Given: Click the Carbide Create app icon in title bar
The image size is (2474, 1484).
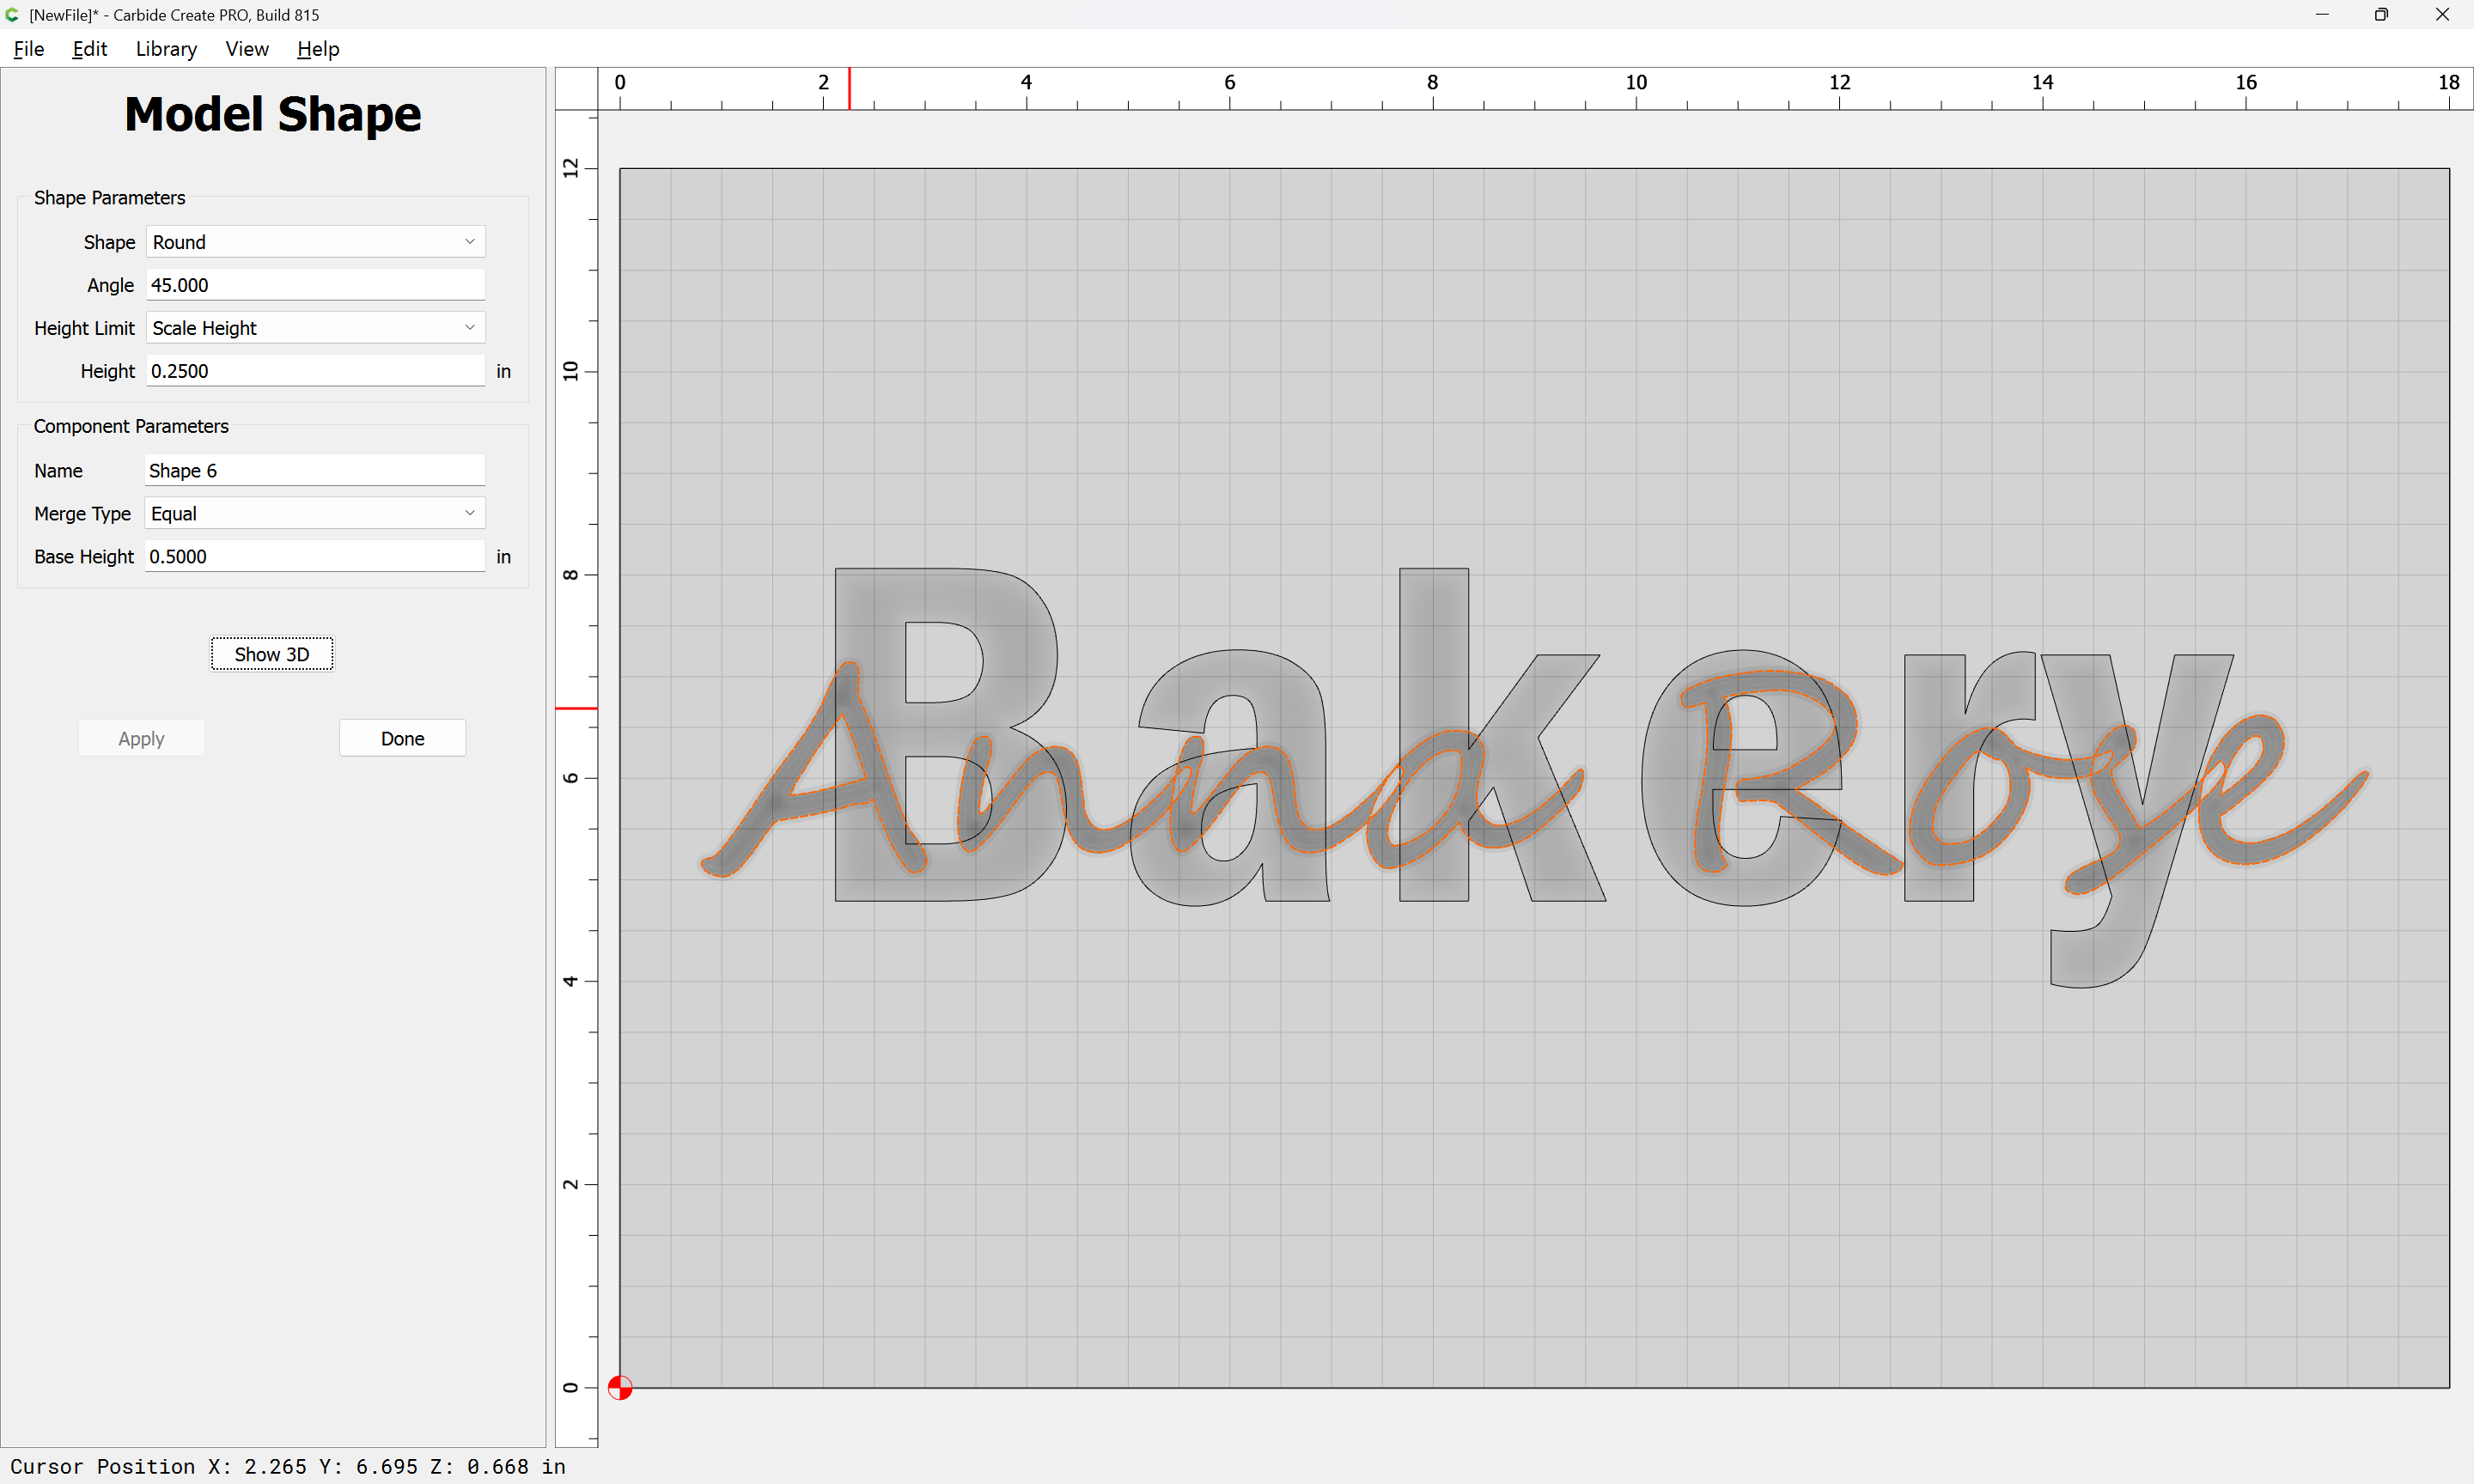Looking at the screenshot, I should [x=12, y=14].
